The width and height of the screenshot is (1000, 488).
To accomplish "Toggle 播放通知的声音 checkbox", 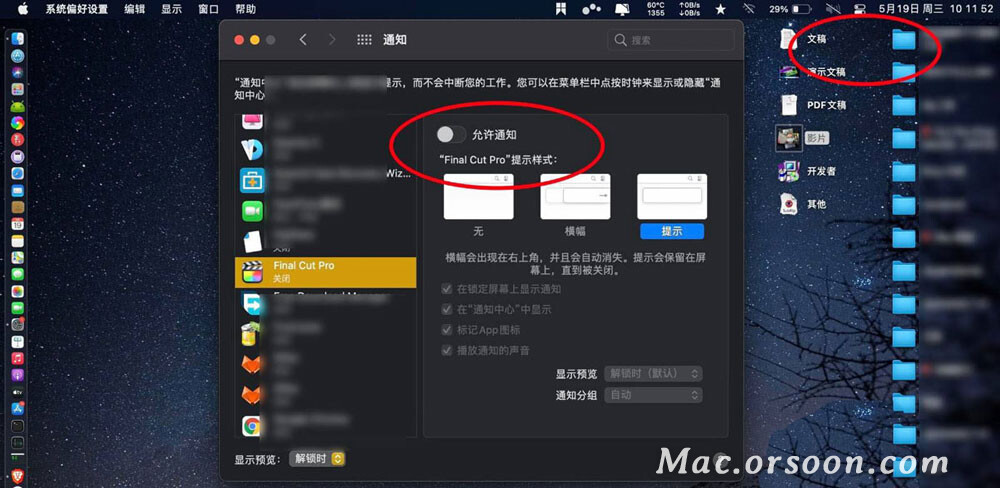I will (447, 350).
